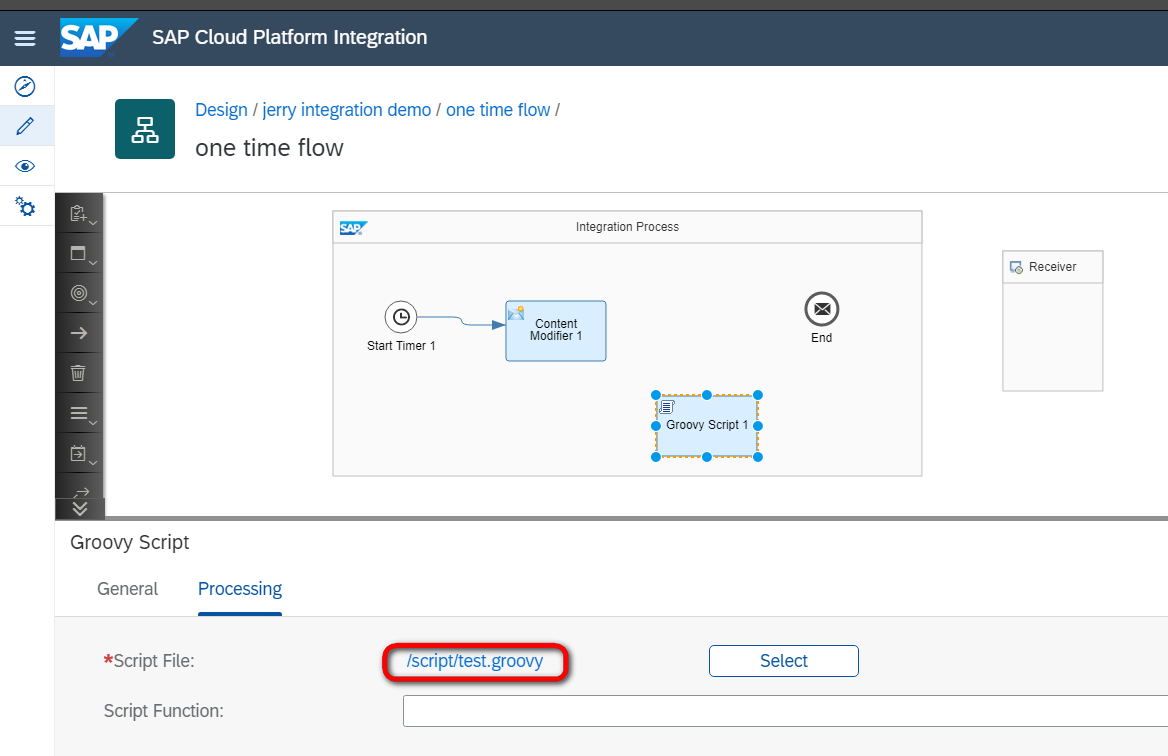
Task: Select the Content Modifier 1 step
Action: coord(556,330)
